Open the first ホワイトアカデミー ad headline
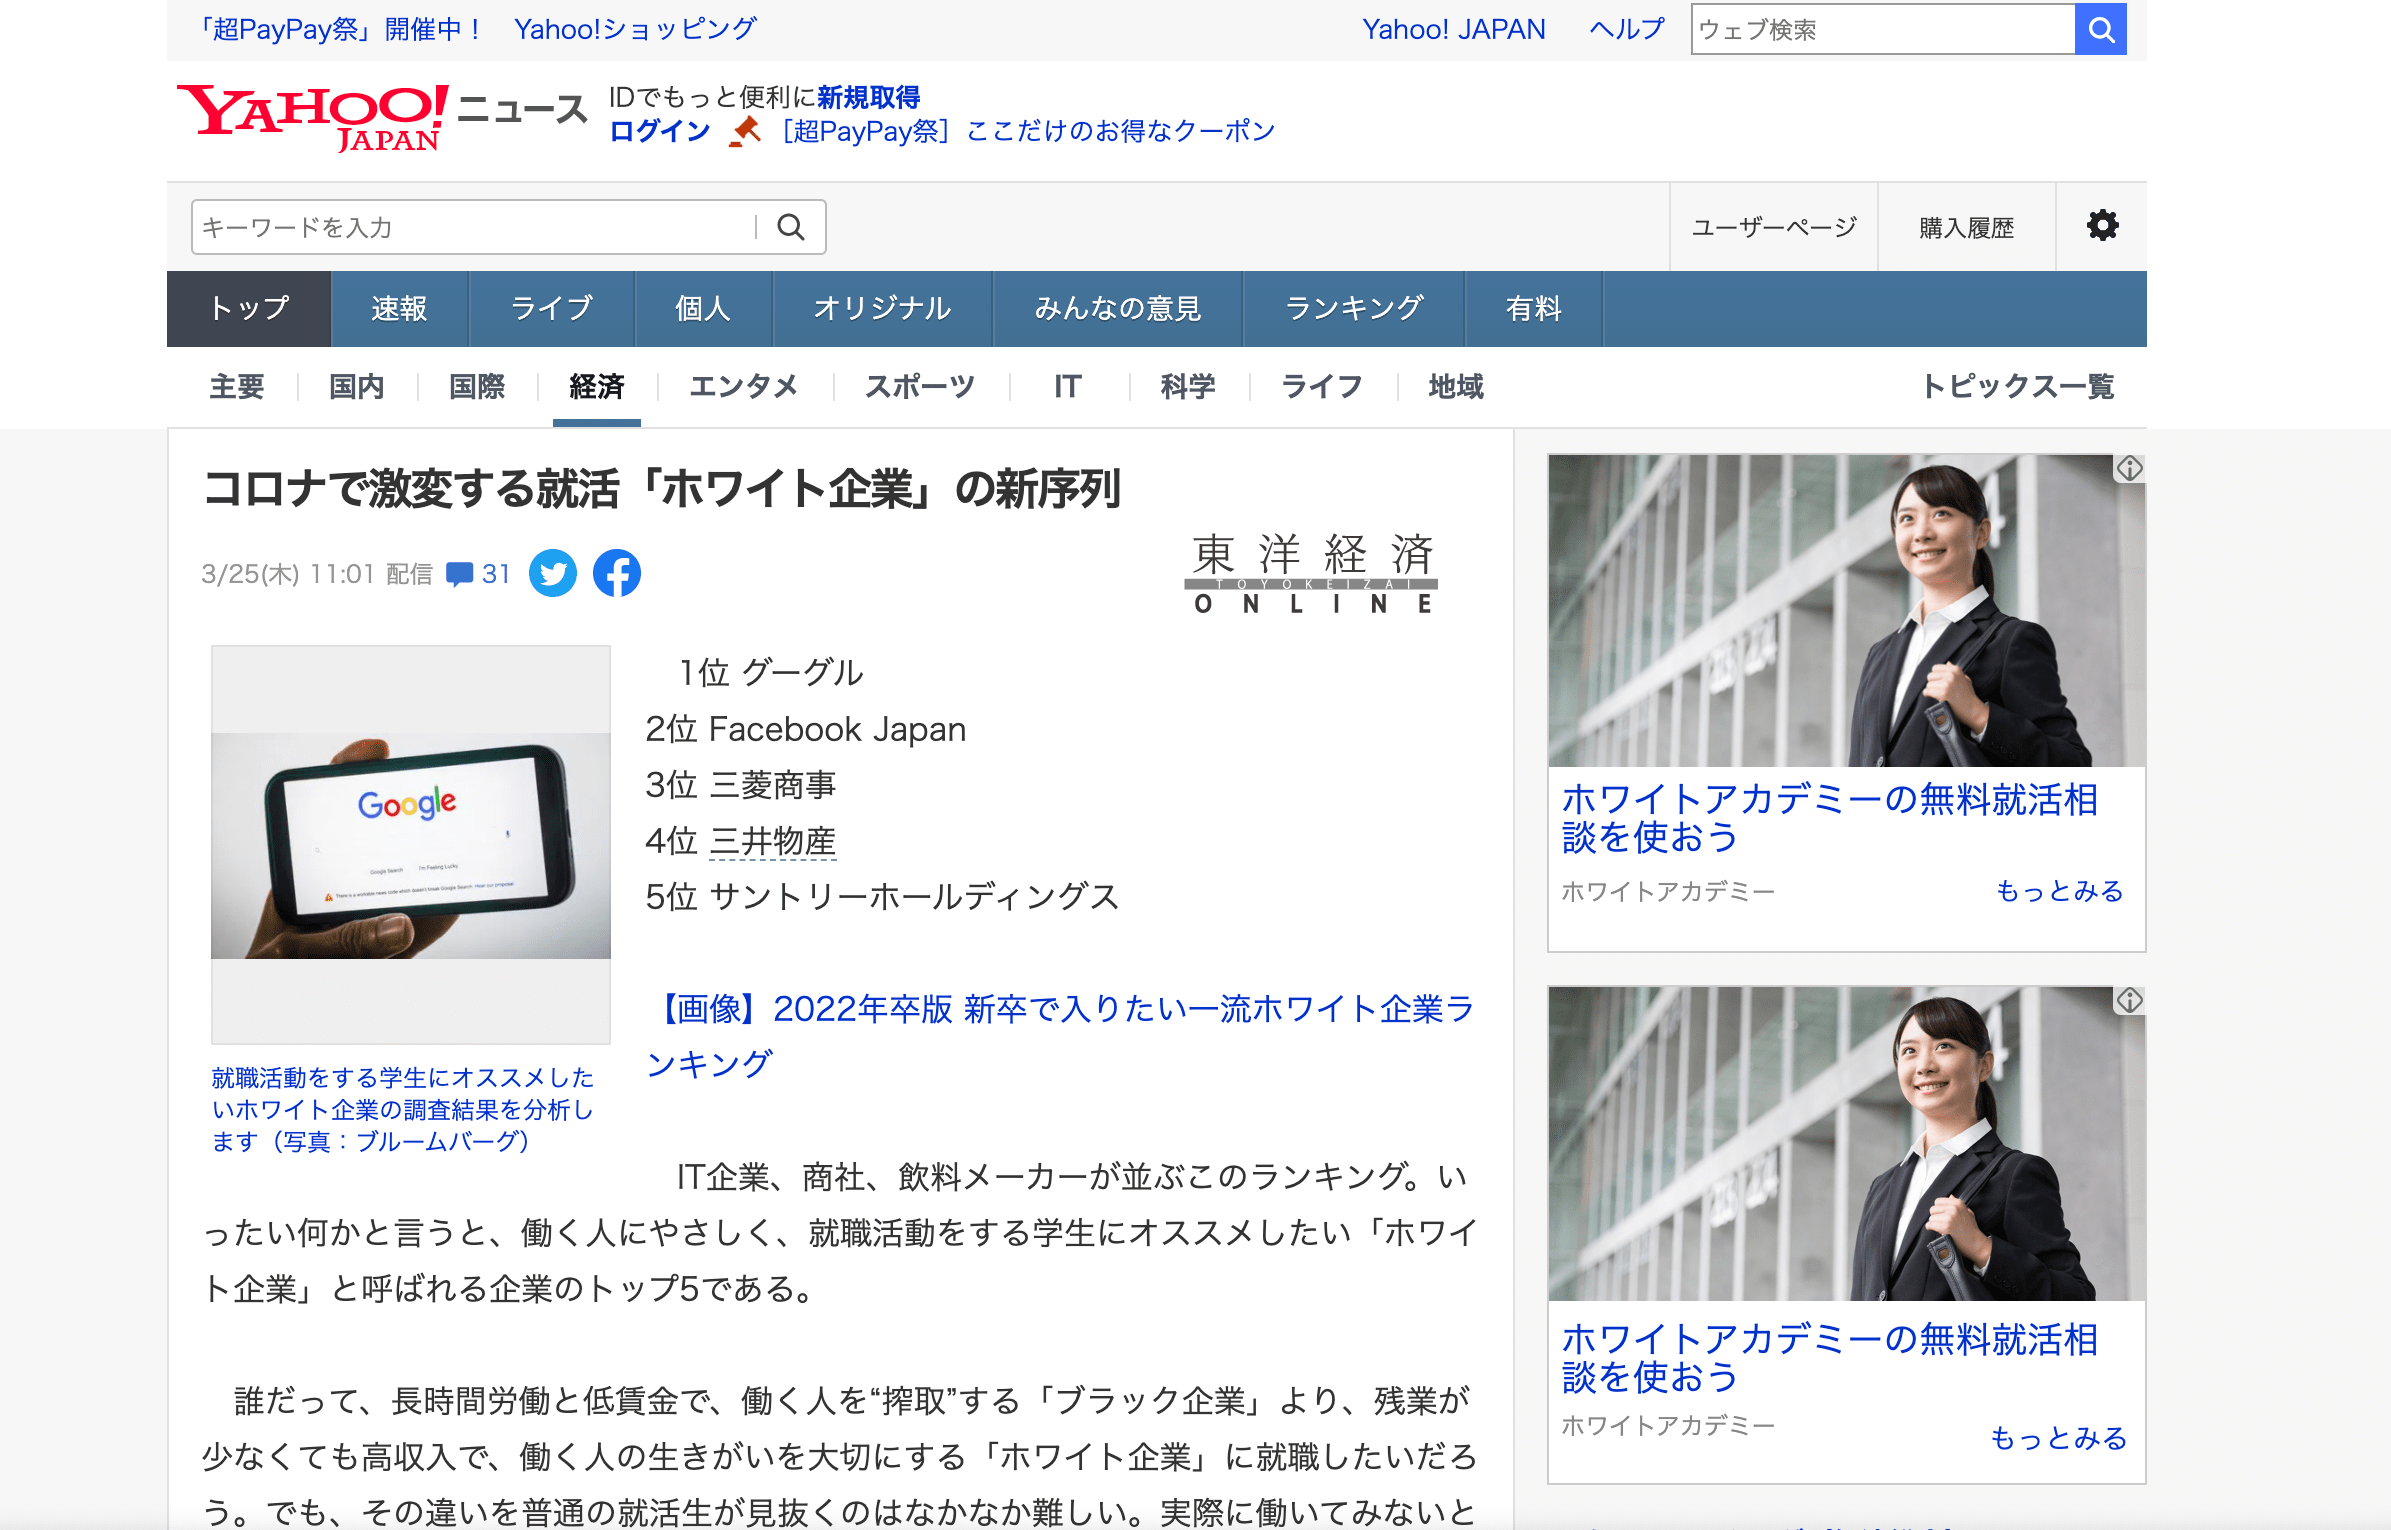The height and width of the screenshot is (1530, 2391). 1829,818
